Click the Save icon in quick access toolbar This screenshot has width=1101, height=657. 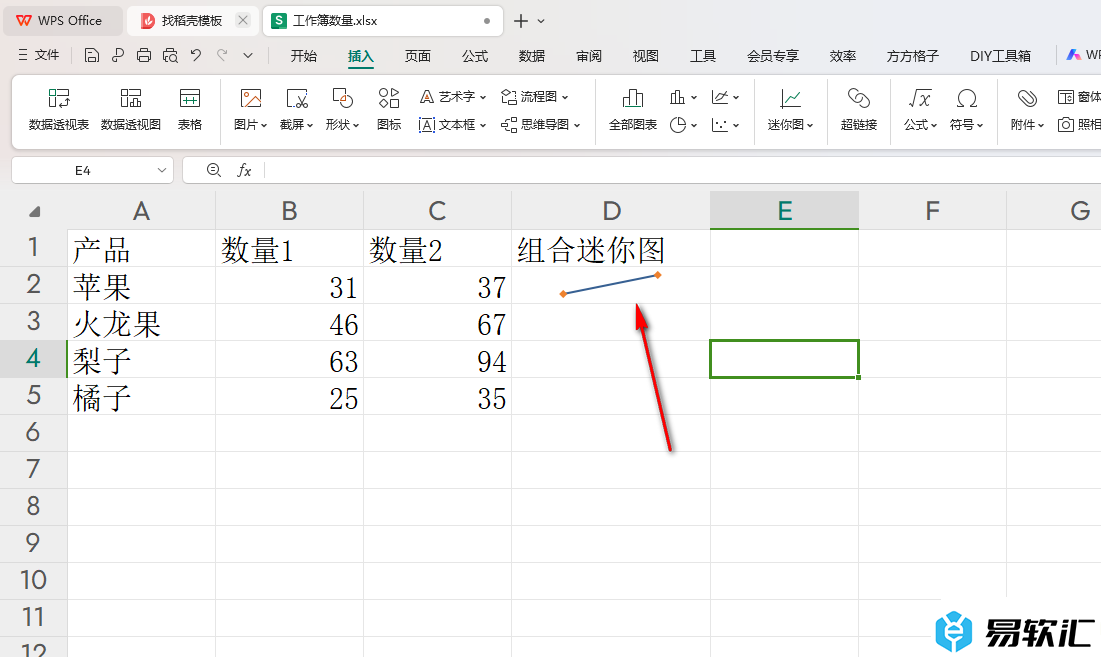coord(91,55)
